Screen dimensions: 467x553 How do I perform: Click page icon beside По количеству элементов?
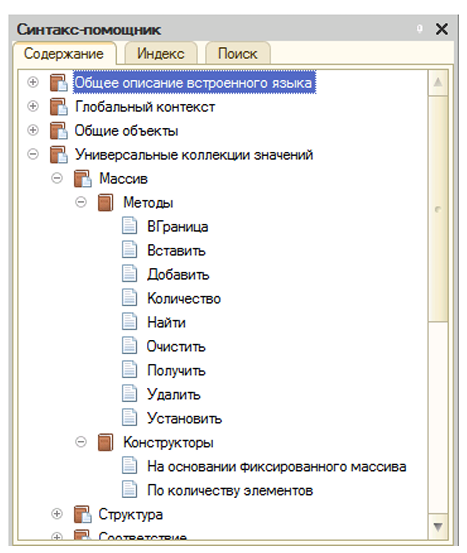click(129, 490)
